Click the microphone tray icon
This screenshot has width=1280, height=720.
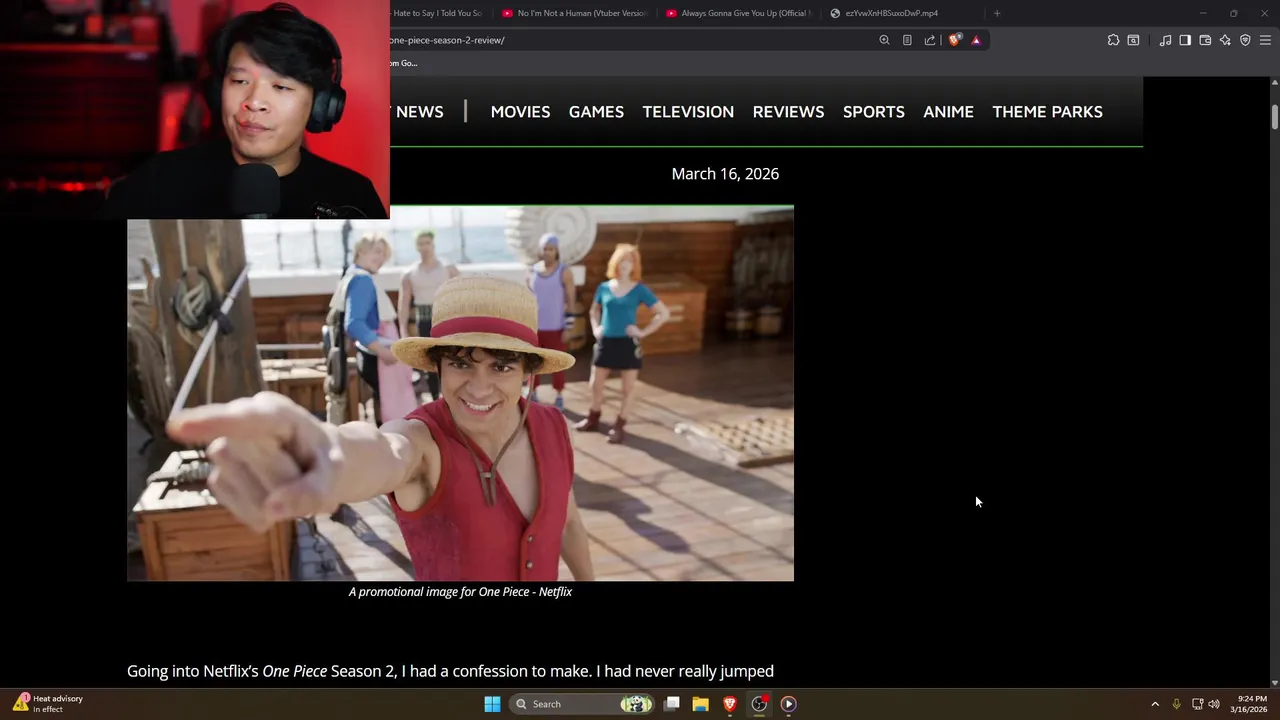1176,704
